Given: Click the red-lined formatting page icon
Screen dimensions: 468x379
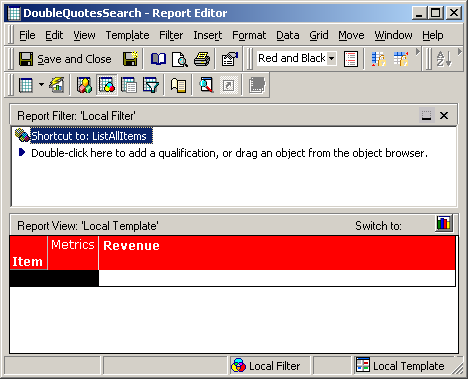Looking at the screenshot, I should (351, 59).
